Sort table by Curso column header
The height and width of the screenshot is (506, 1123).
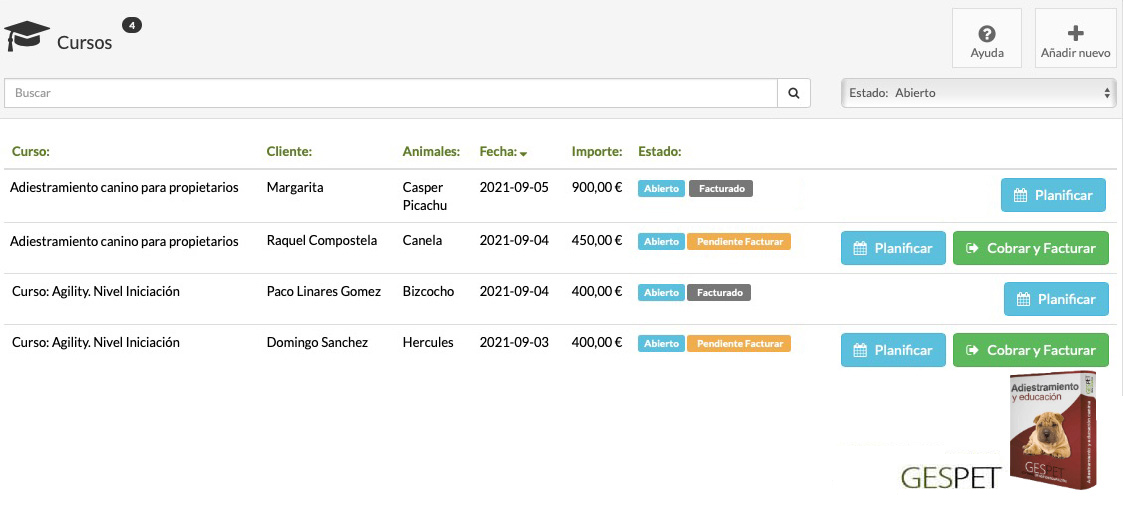pyautogui.click(x=31, y=152)
